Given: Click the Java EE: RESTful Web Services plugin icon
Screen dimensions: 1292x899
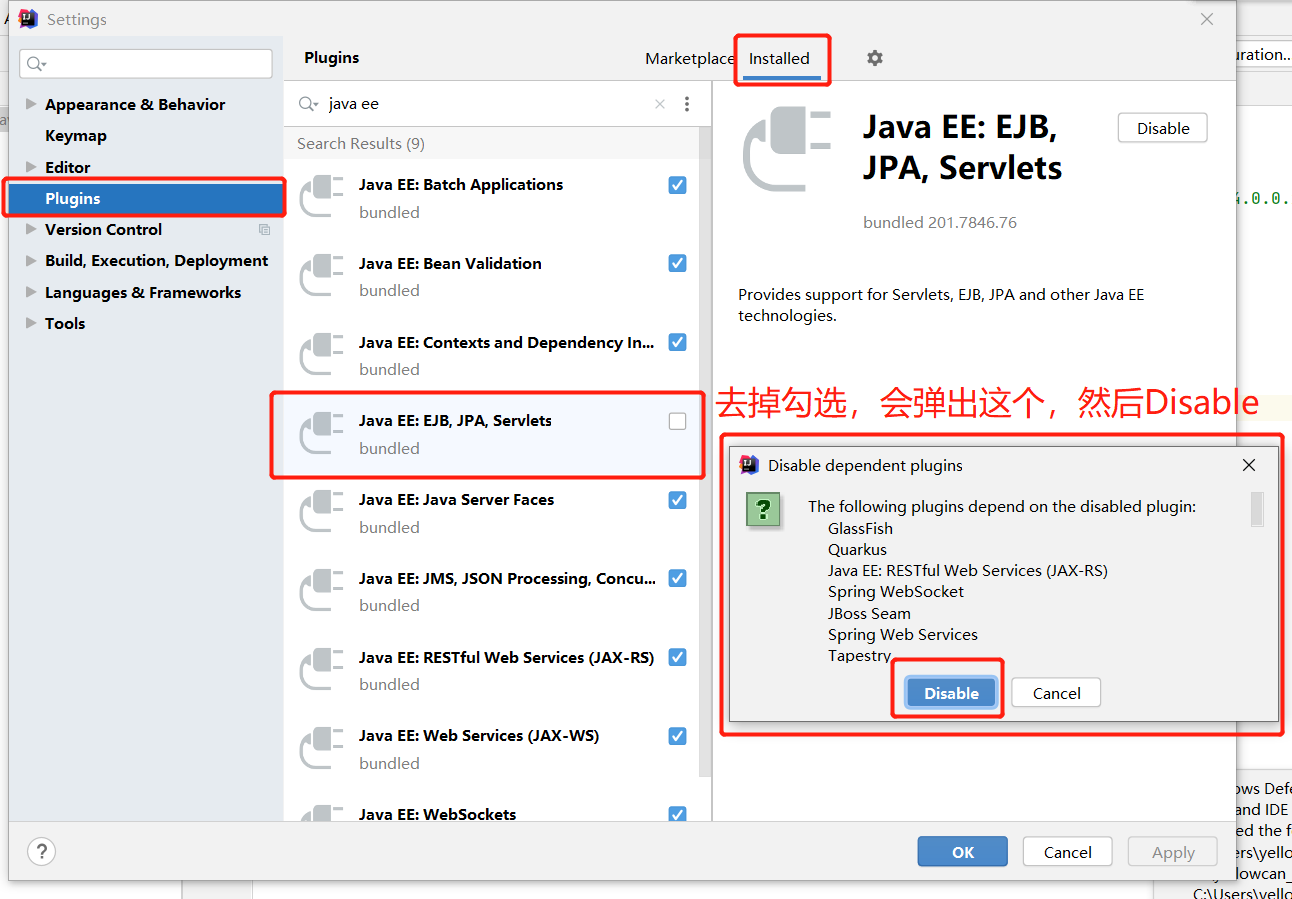Looking at the screenshot, I should (x=322, y=670).
